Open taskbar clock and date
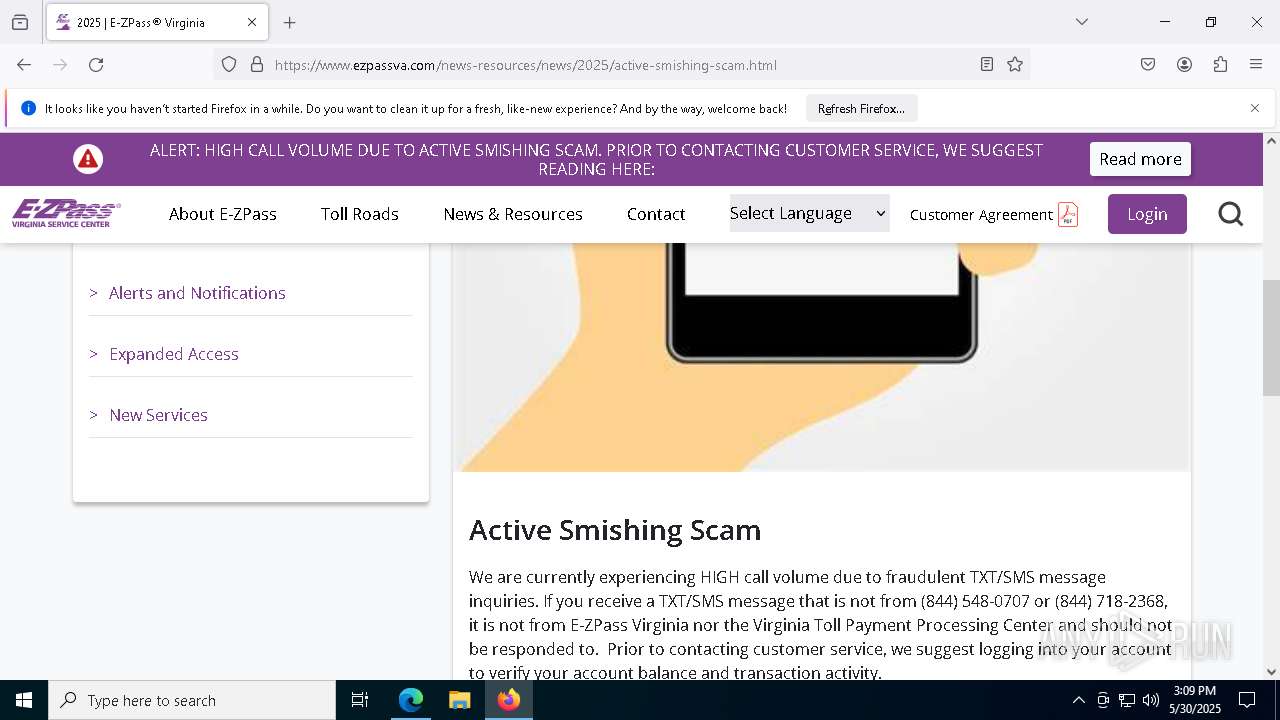Viewport: 1280px width, 720px height. point(1195,700)
